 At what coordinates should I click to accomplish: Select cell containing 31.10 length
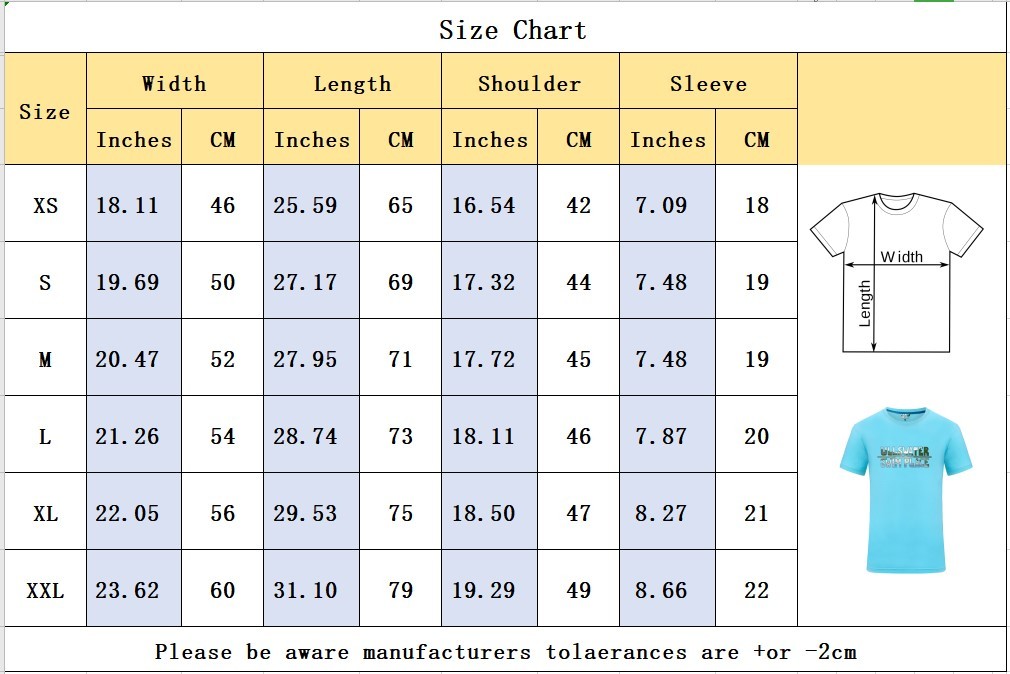[x=312, y=588]
